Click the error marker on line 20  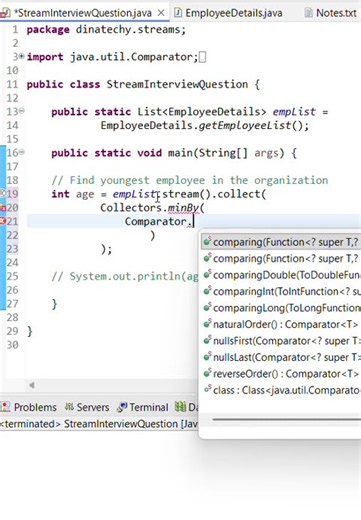(3, 208)
